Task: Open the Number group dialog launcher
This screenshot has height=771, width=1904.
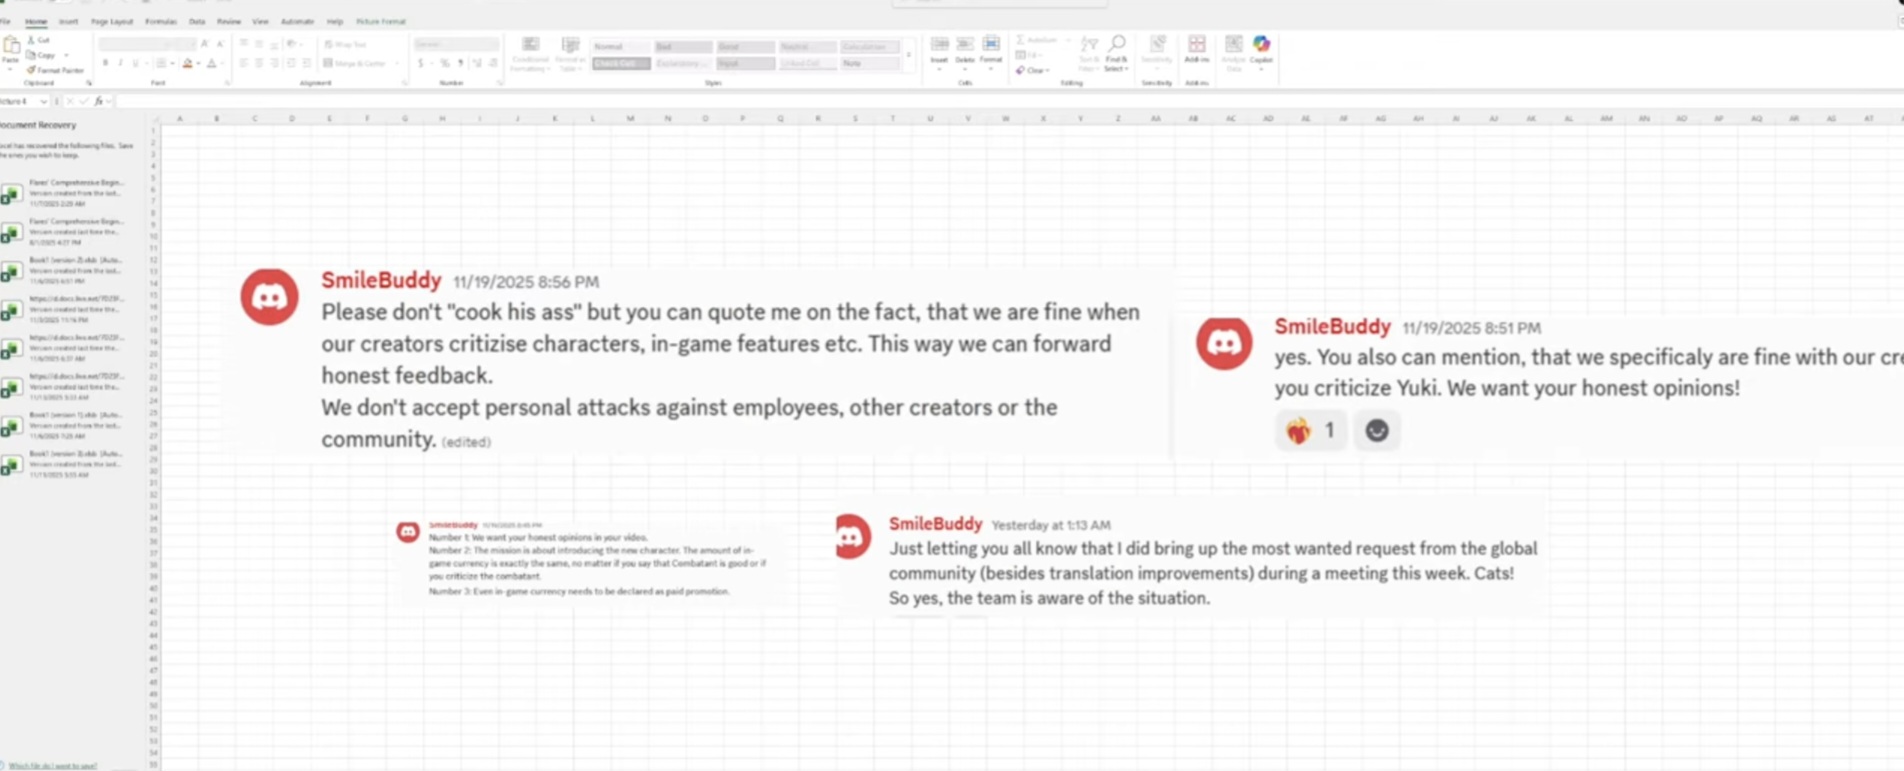Action: [x=499, y=83]
